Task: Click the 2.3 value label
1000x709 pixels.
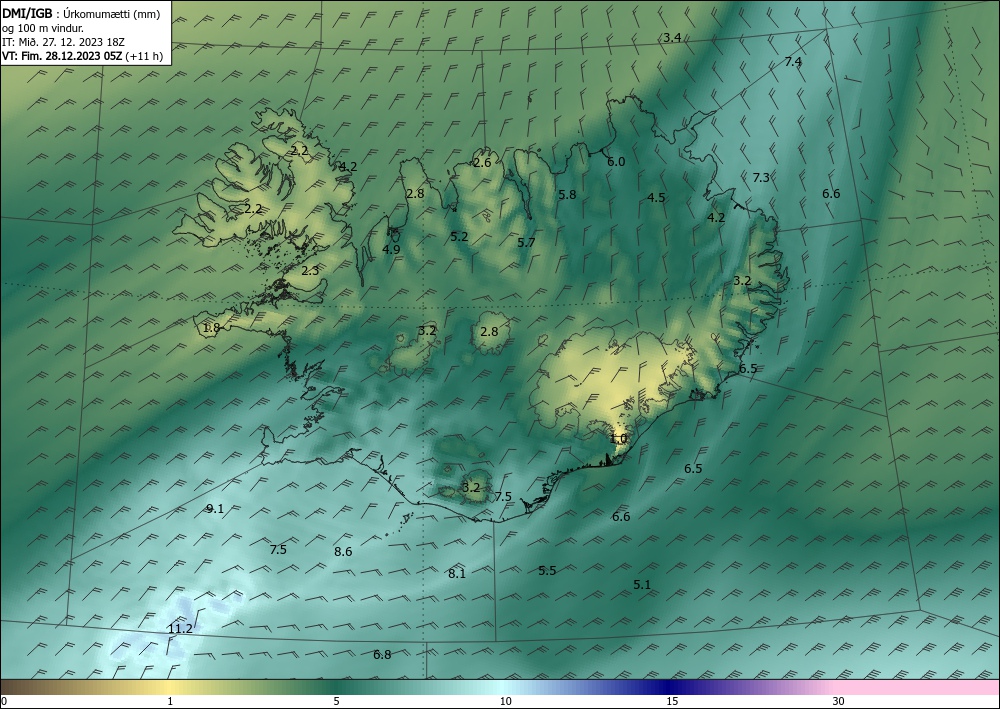Action: 310,270
